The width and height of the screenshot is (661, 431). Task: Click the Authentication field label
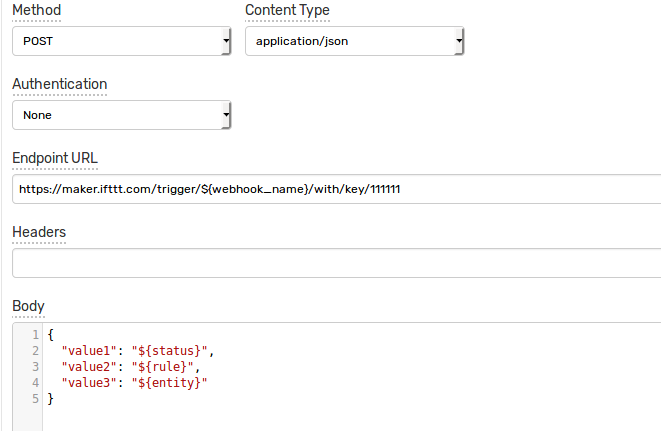point(59,84)
